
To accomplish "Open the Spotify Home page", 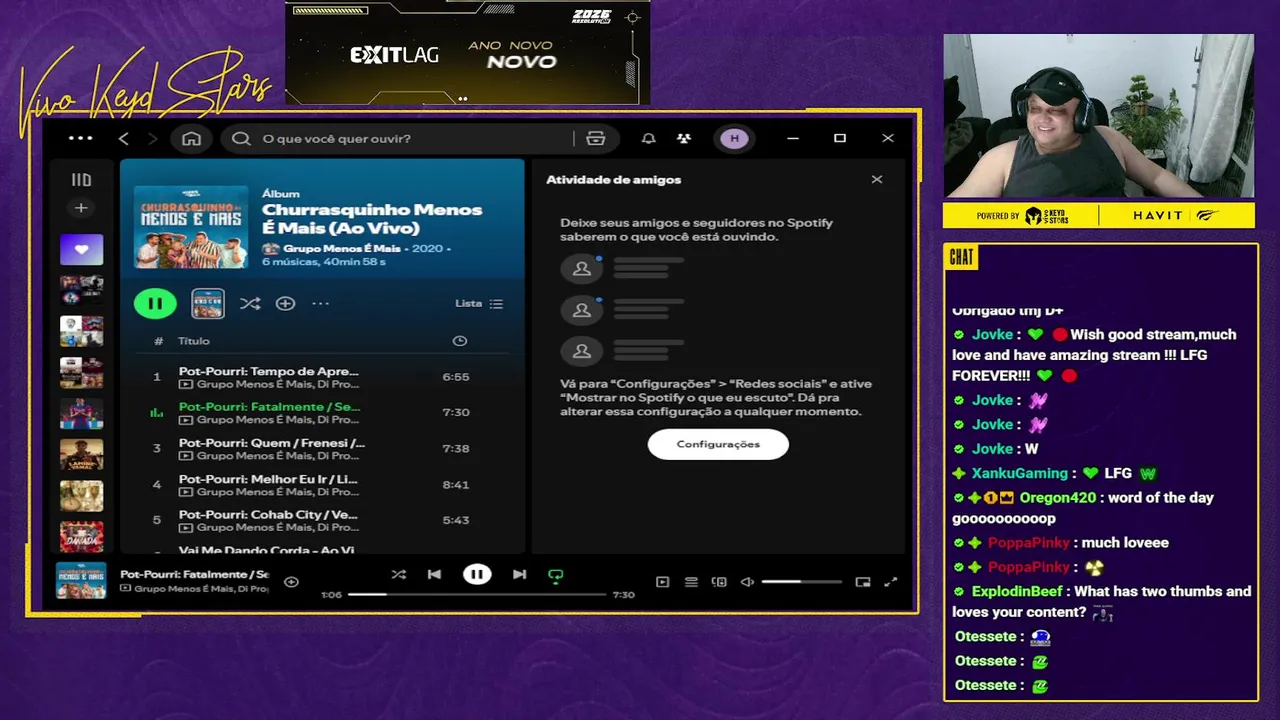I will click(191, 138).
